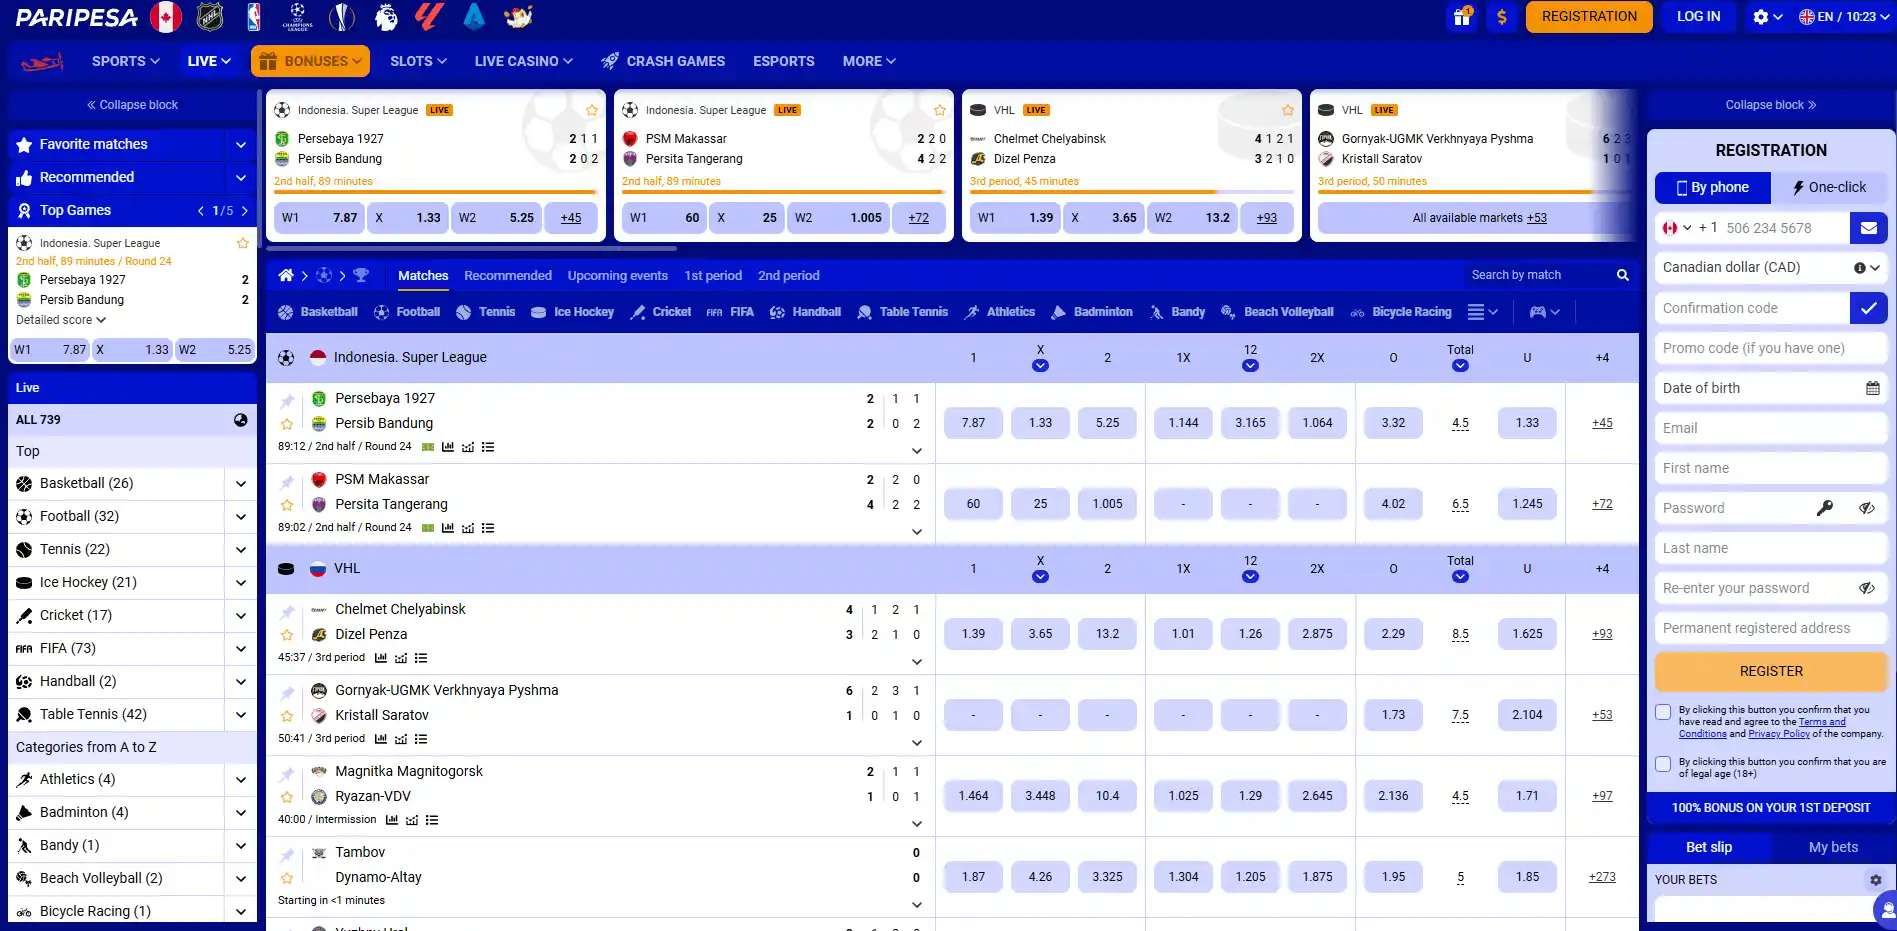Click the LOG IN button
The width and height of the screenshot is (1897, 931).
tap(1698, 17)
